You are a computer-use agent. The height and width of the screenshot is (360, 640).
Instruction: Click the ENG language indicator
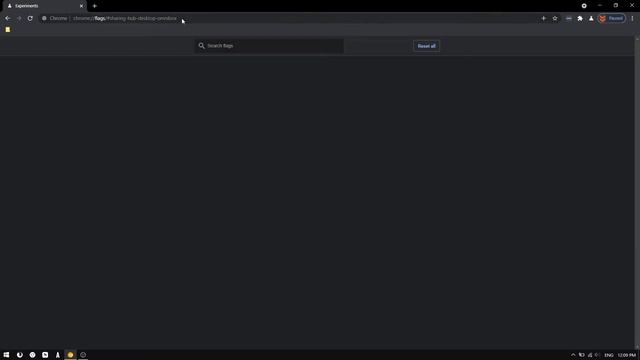(609, 355)
